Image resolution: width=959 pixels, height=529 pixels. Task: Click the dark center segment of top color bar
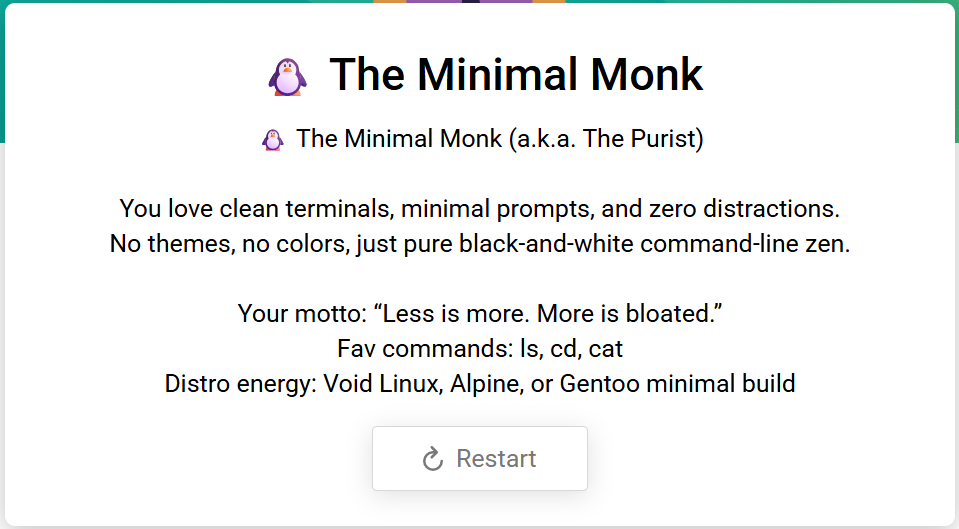click(x=469, y=1)
